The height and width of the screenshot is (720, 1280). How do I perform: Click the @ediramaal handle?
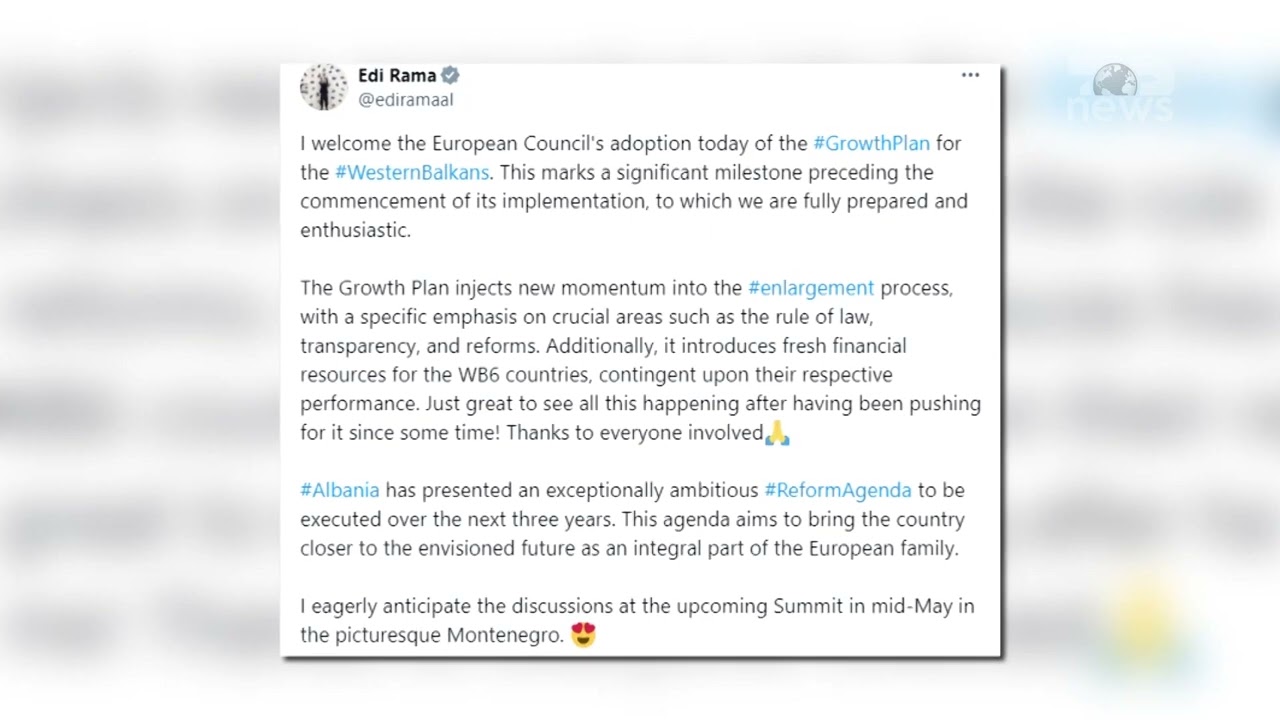pyautogui.click(x=405, y=99)
